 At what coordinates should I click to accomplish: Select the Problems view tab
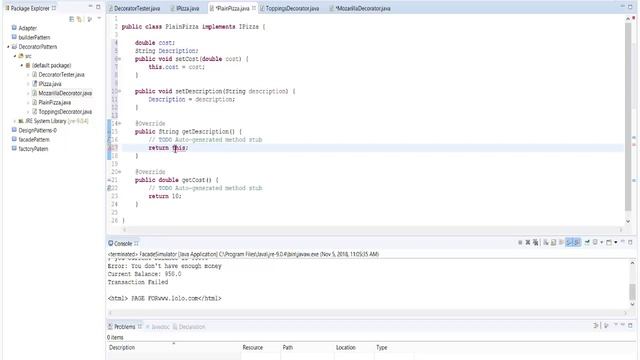click(x=124, y=327)
